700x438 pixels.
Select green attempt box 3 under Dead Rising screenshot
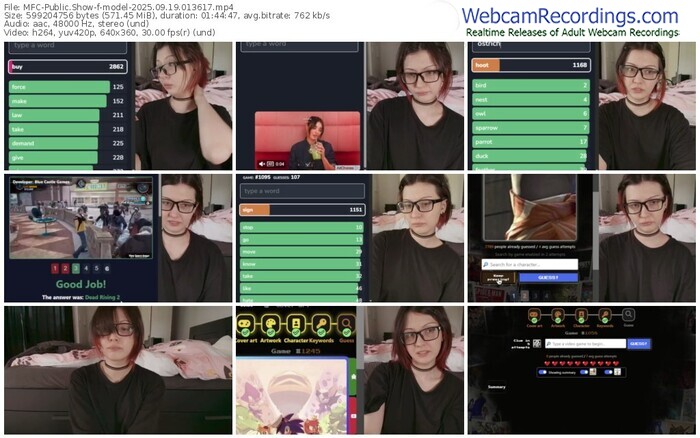tap(75, 268)
